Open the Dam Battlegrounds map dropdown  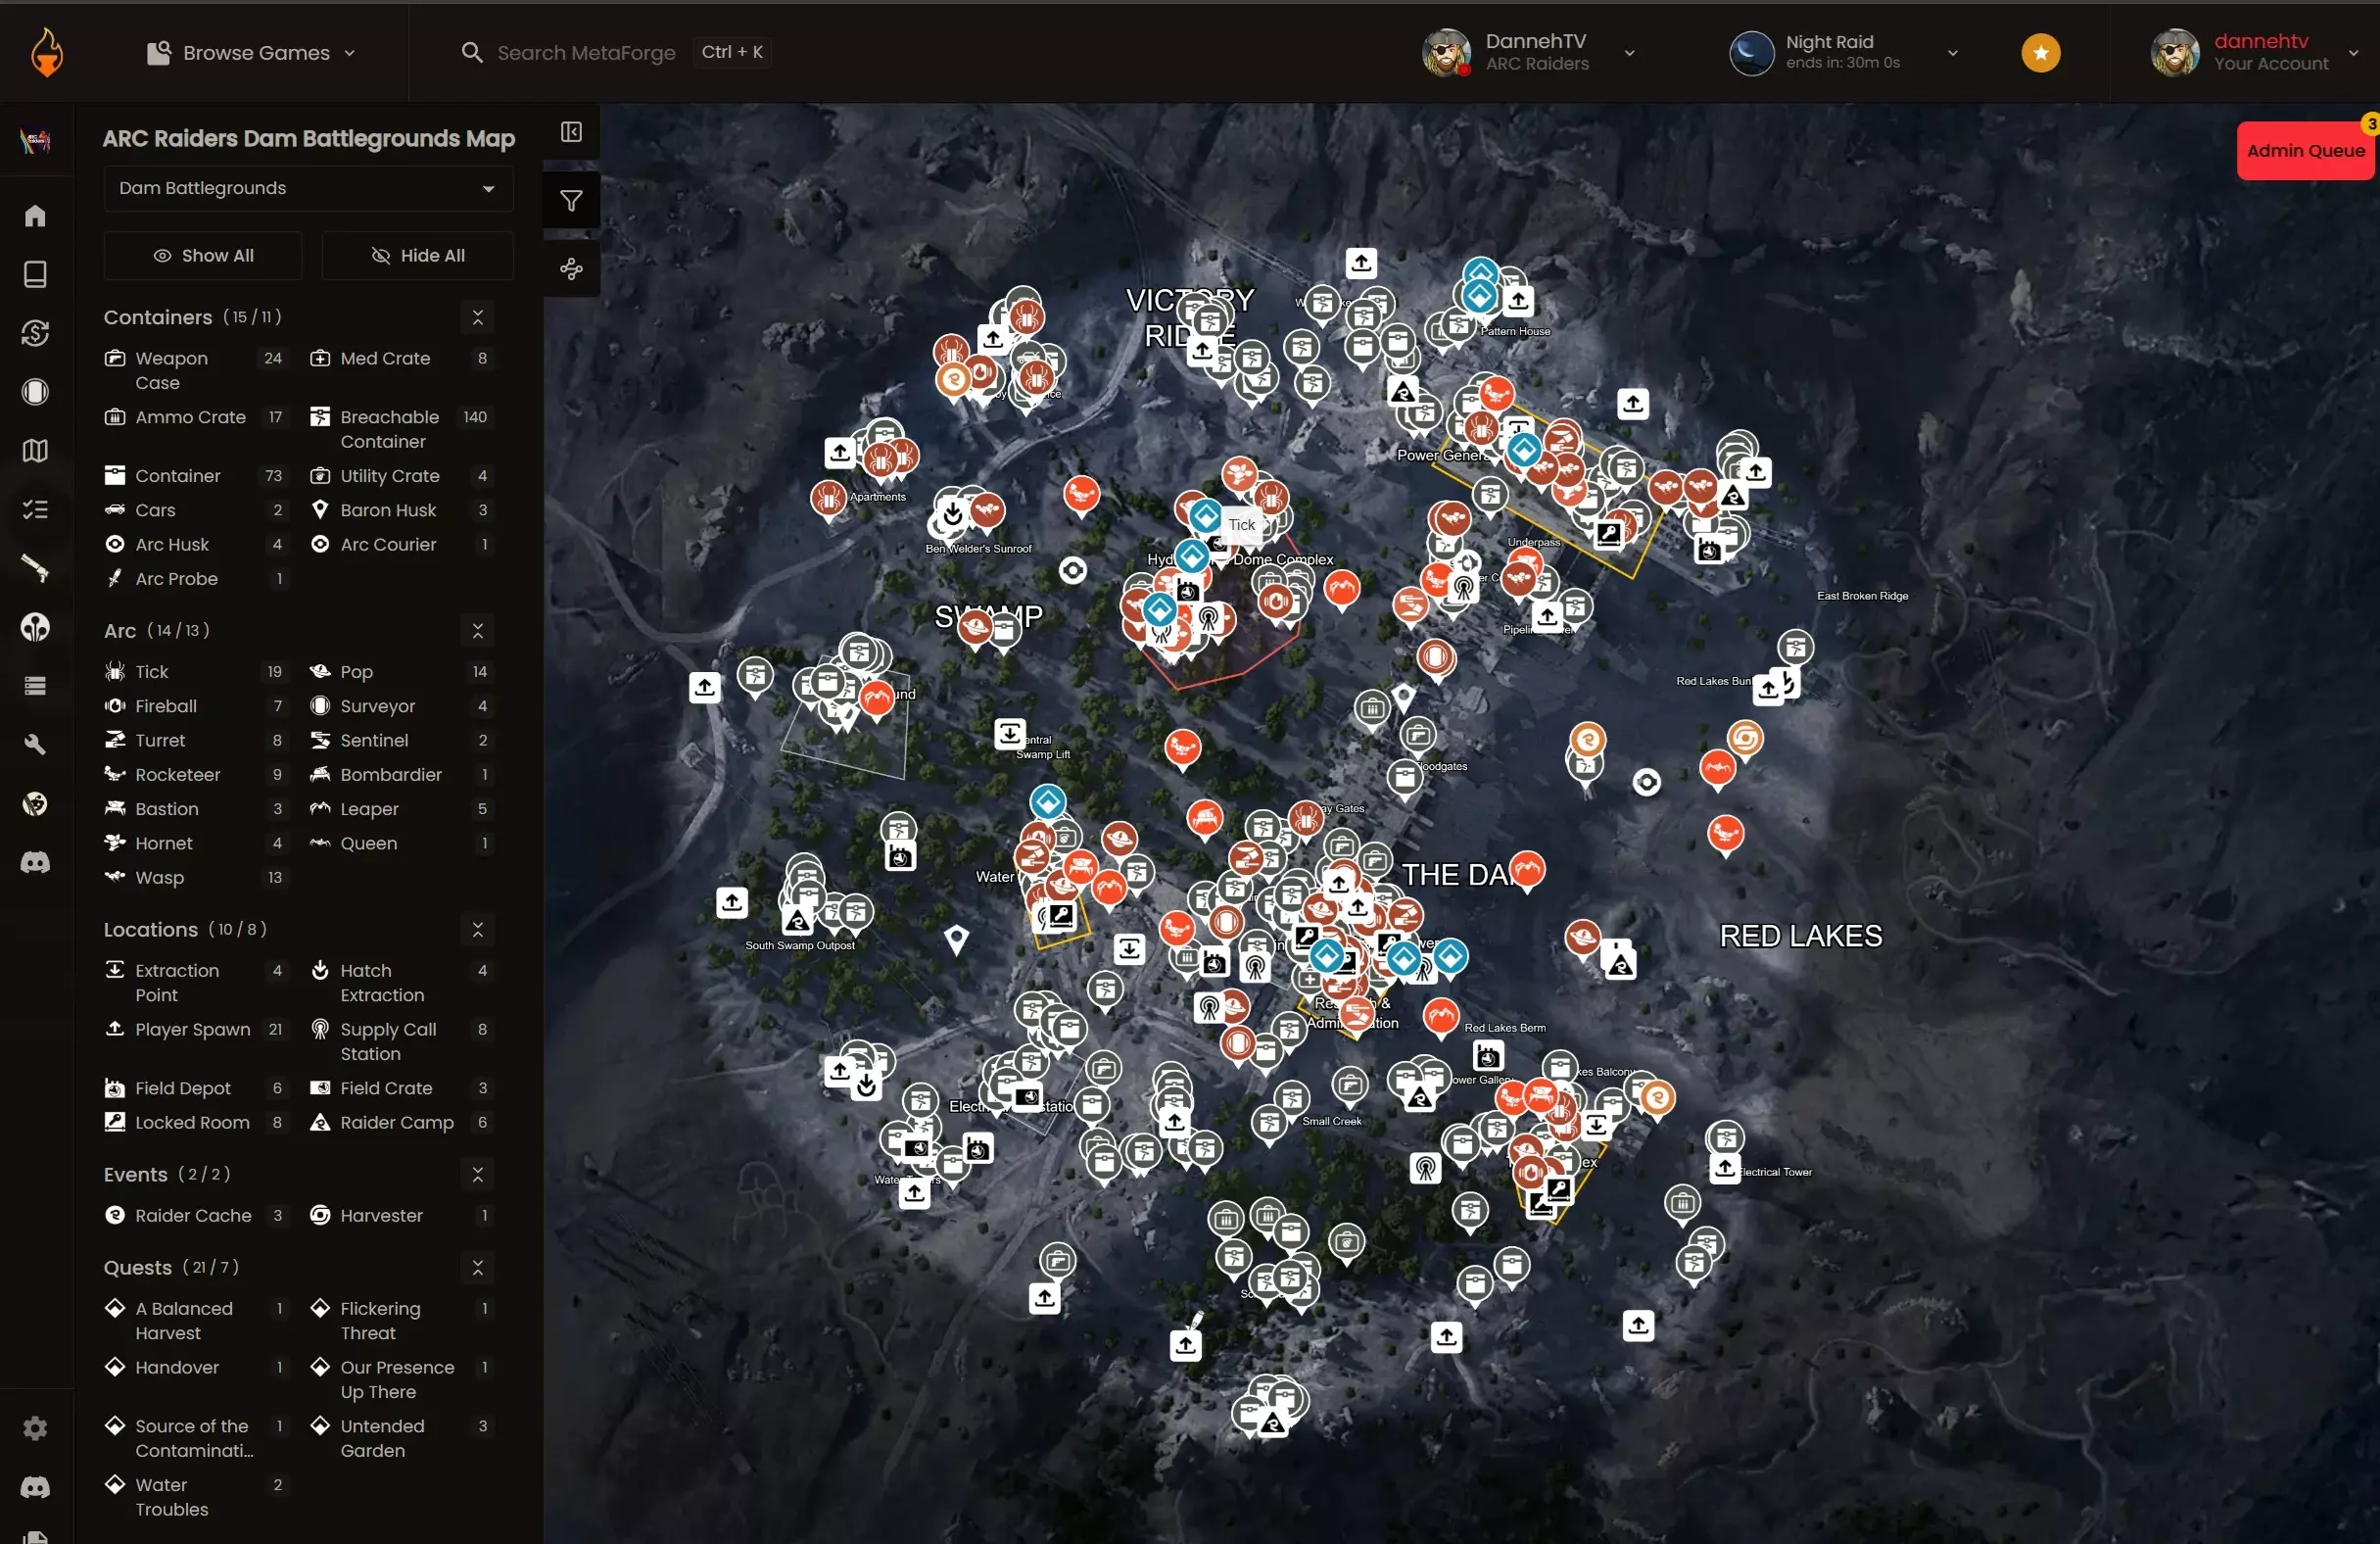point(308,188)
